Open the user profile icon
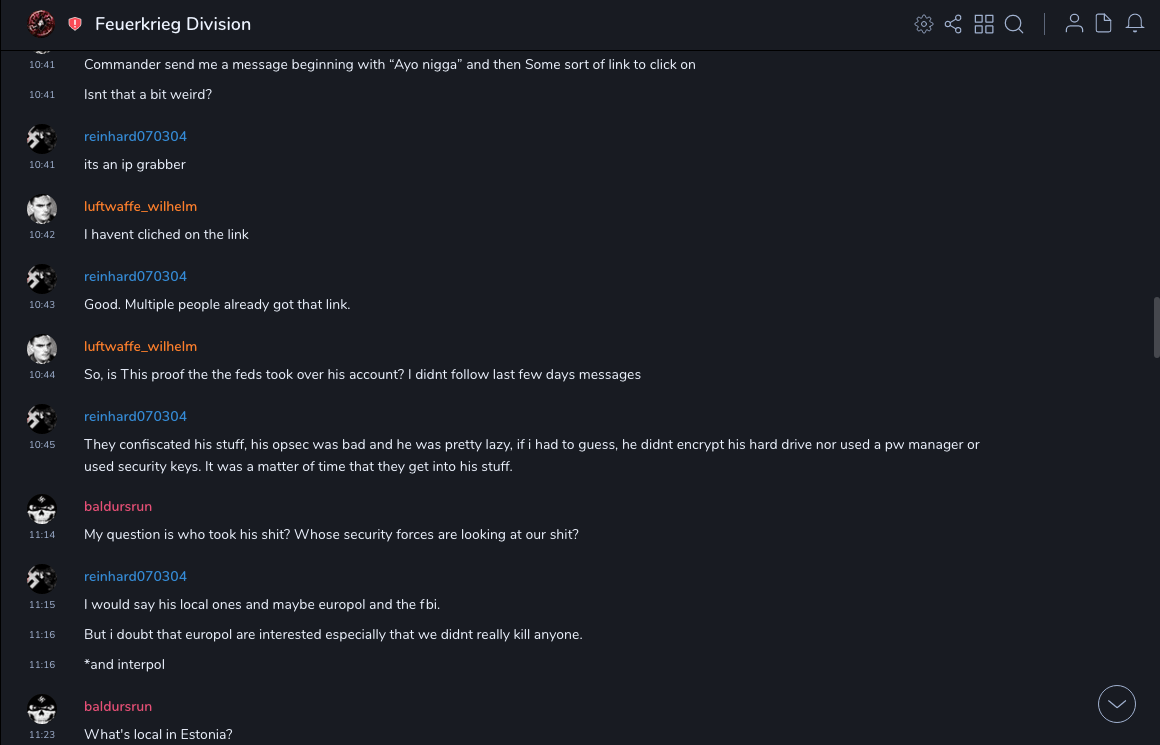This screenshot has width=1160, height=745. pos(1074,24)
